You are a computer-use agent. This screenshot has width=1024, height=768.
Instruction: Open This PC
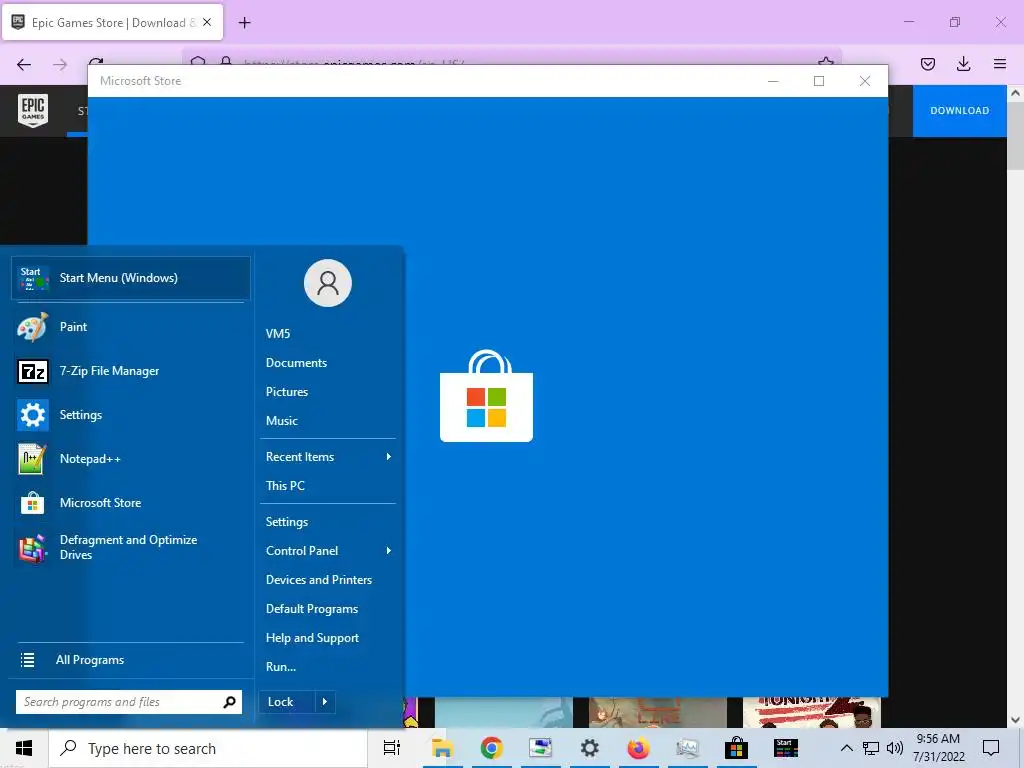pyautogui.click(x=285, y=486)
